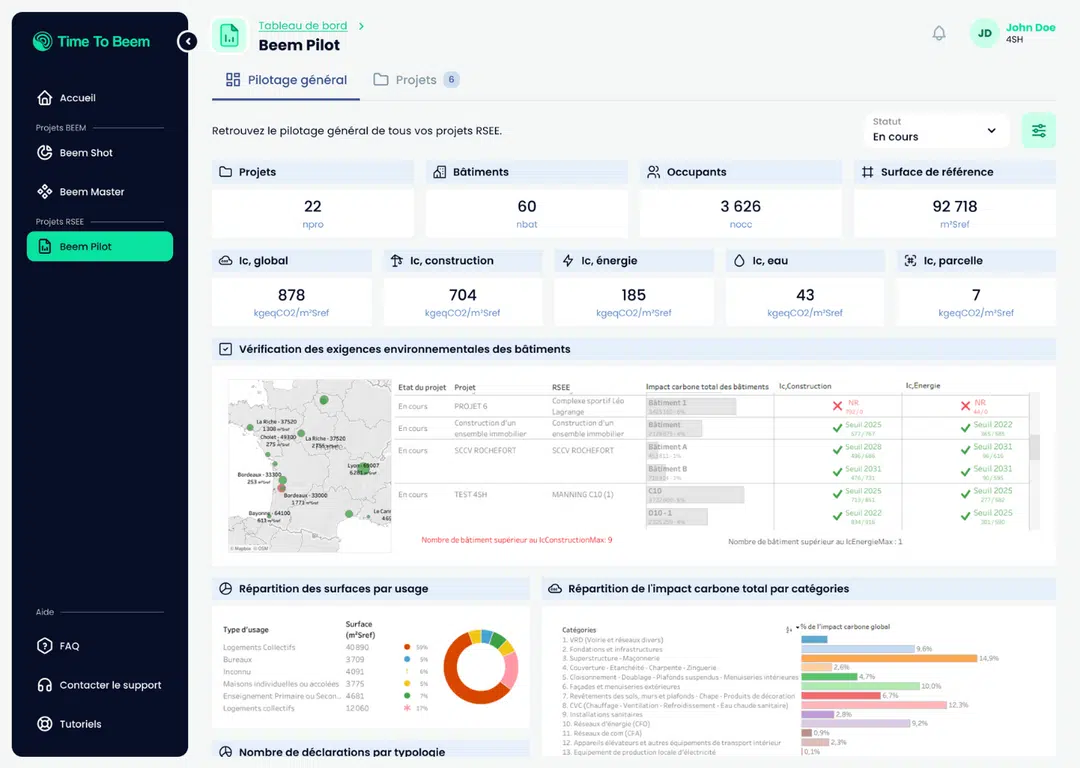Viewport: 1080px width, 768px height.
Task: Click the MANNING C10 (1) RSEE cell
Action: 582,495
